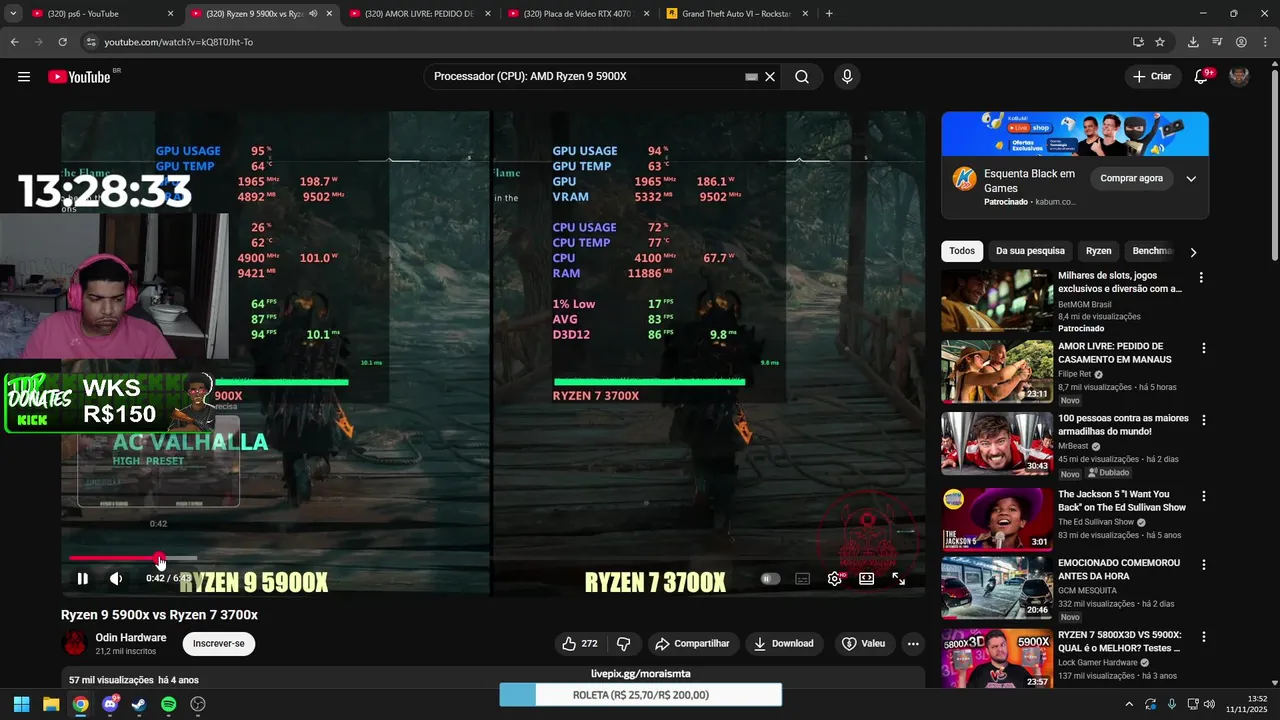Close the ps6 - YouTube tab
This screenshot has height=720, width=1280.
click(x=170, y=14)
